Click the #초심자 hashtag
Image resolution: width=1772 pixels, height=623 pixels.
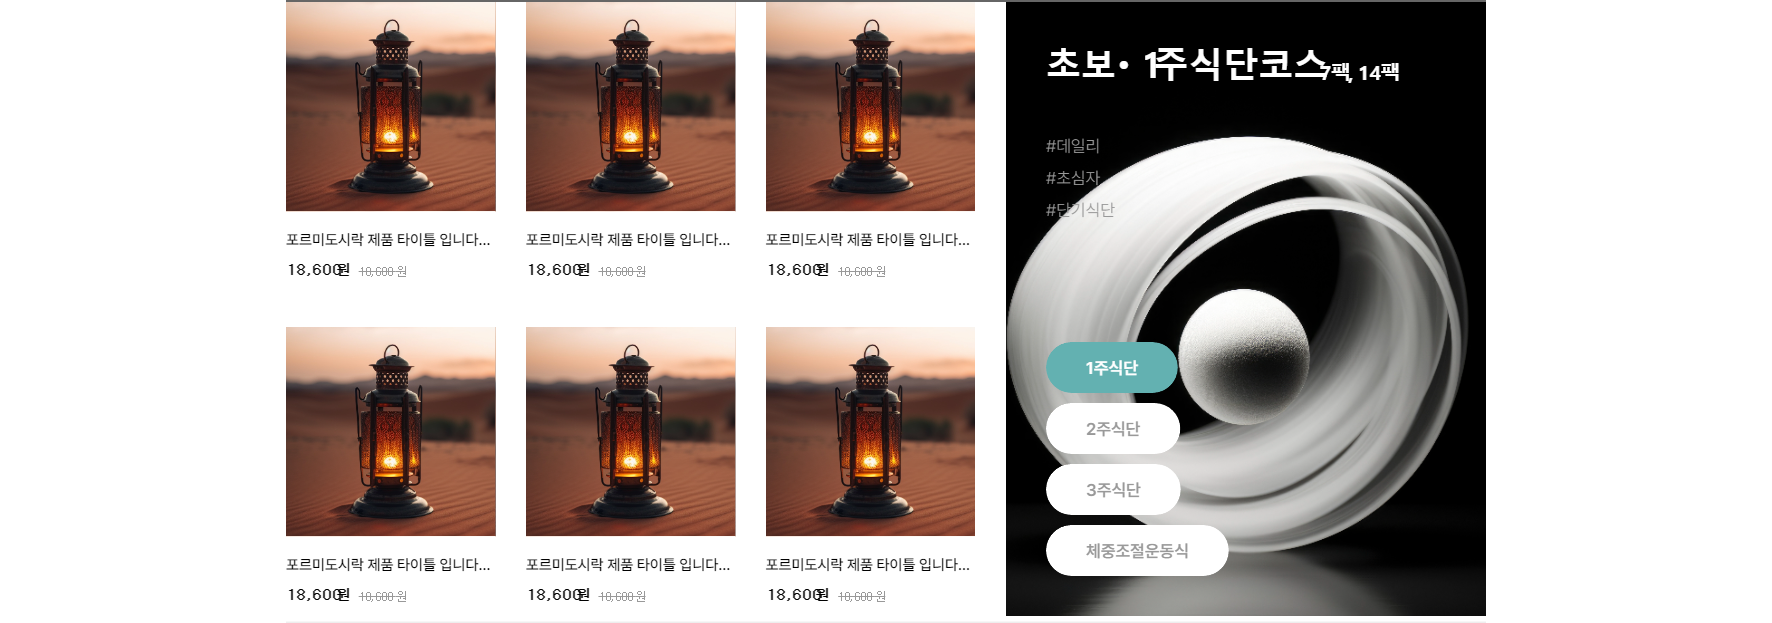point(1073,178)
